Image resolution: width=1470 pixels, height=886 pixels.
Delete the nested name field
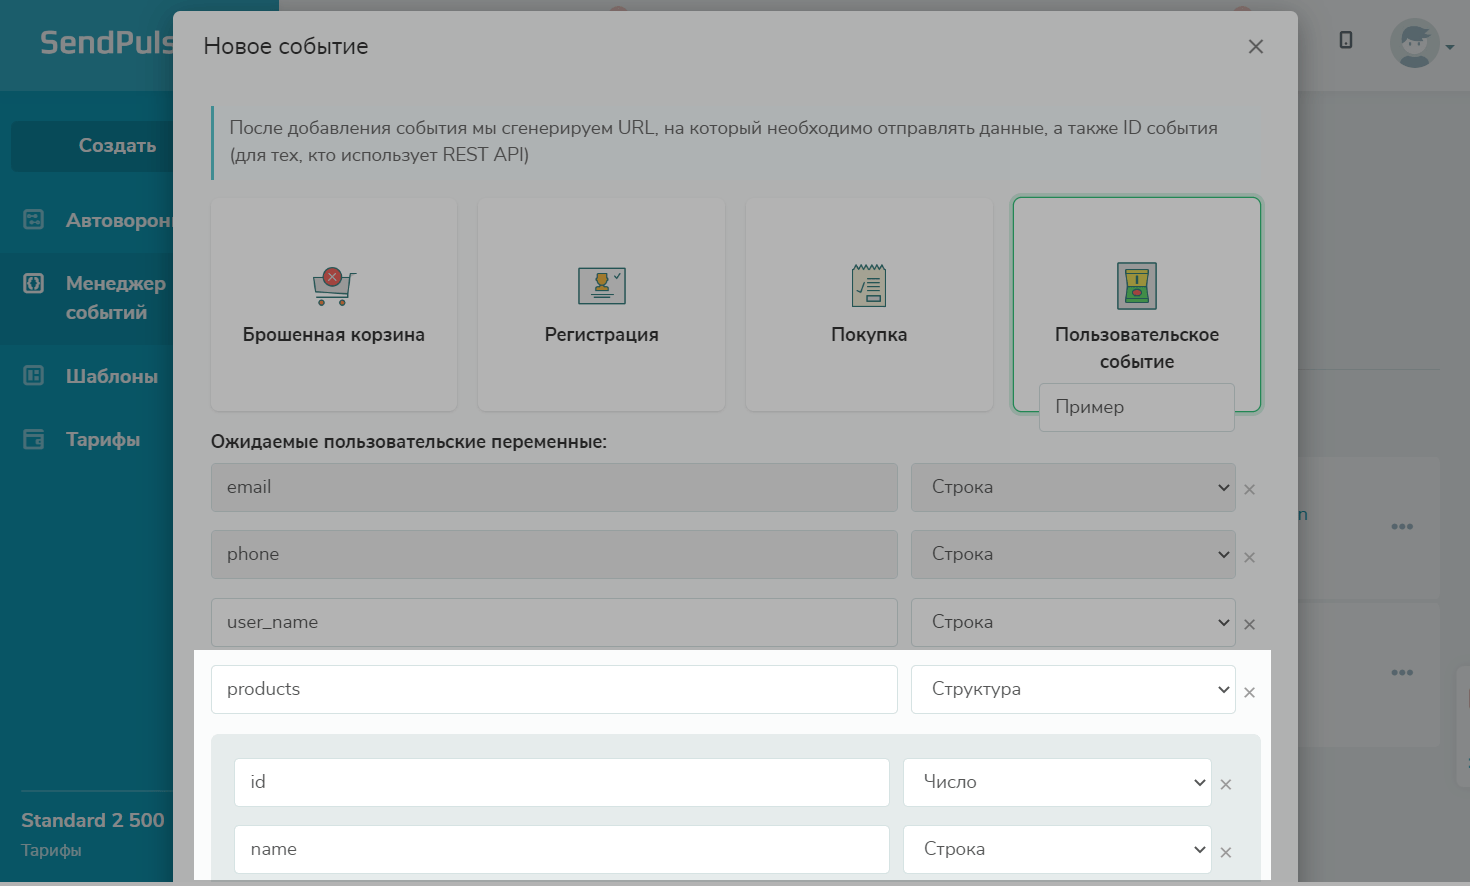click(1225, 852)
